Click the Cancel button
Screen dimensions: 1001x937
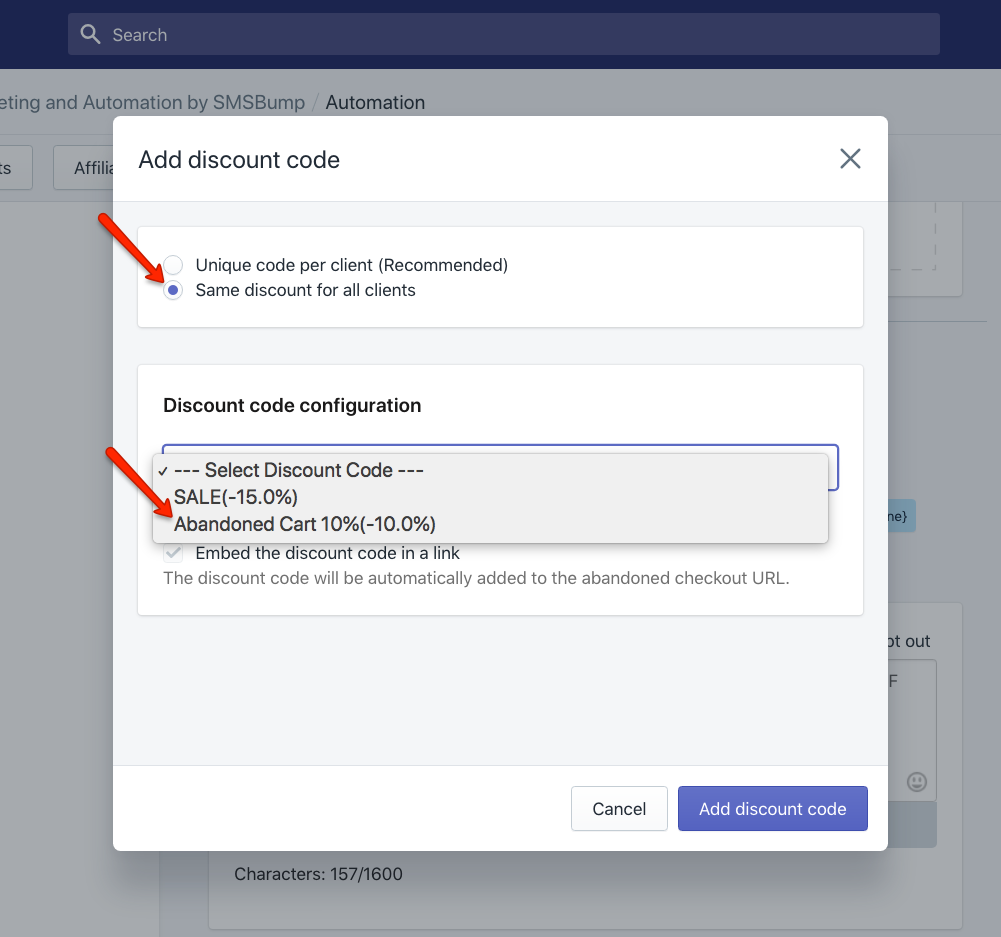point(619,809)
